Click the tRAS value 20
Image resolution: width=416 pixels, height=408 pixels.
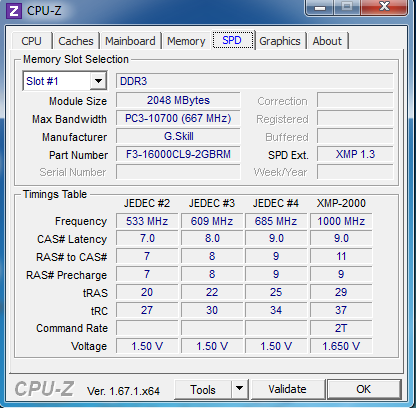click(x=147, y=292)
